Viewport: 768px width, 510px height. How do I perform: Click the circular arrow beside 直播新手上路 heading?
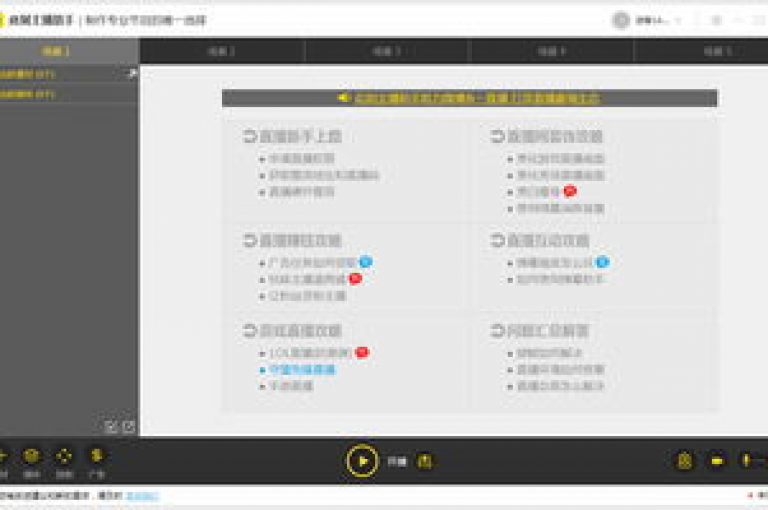(x=250, y=136)
